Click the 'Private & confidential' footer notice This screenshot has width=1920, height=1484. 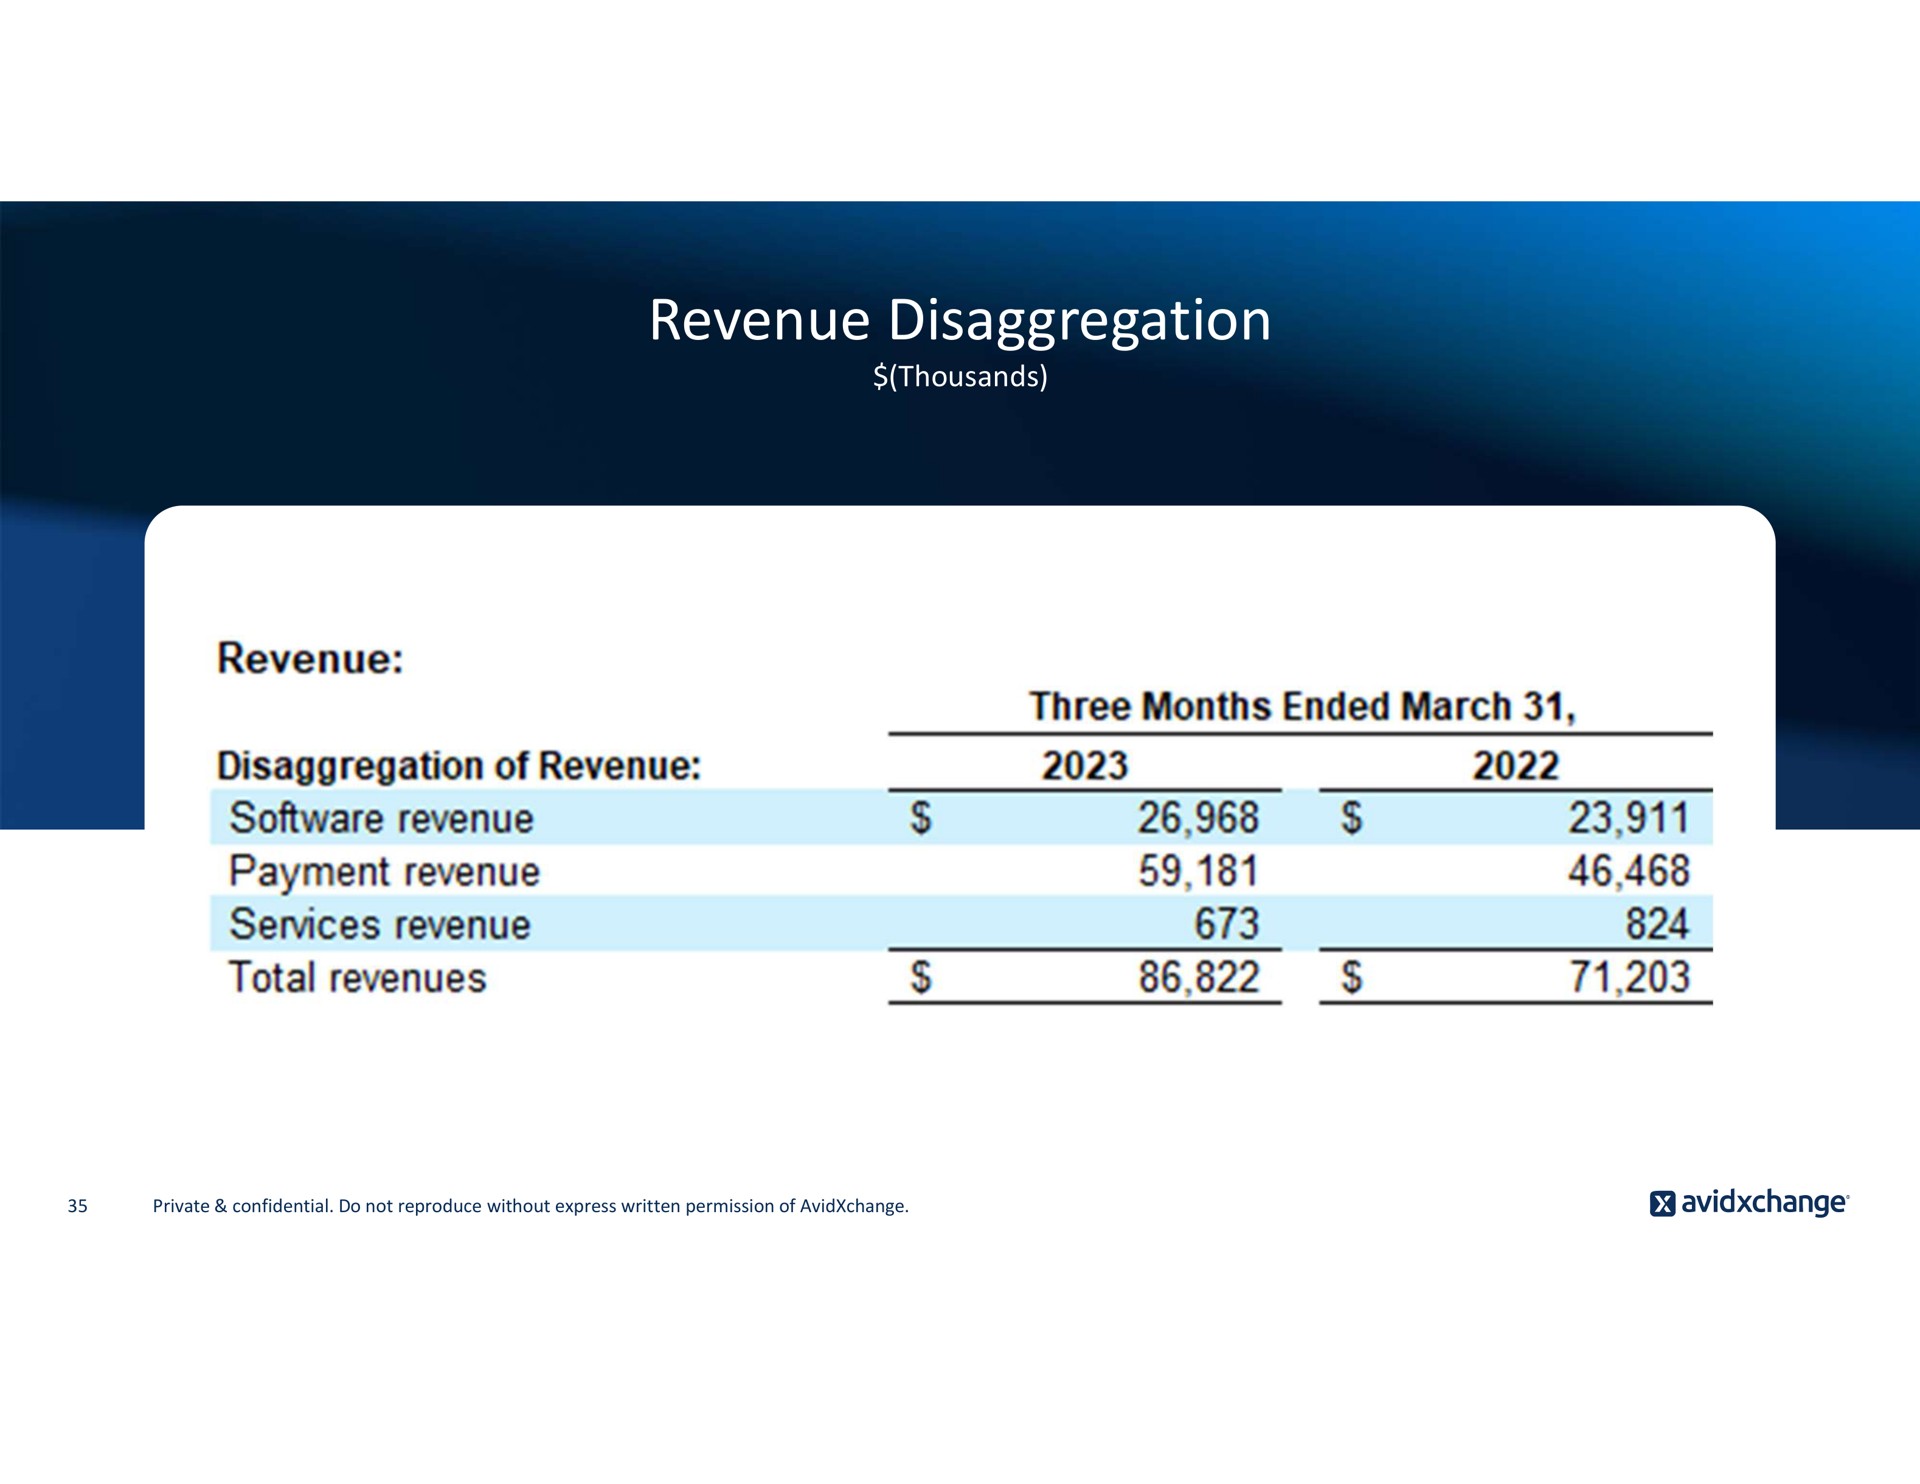coord(530,1206)
